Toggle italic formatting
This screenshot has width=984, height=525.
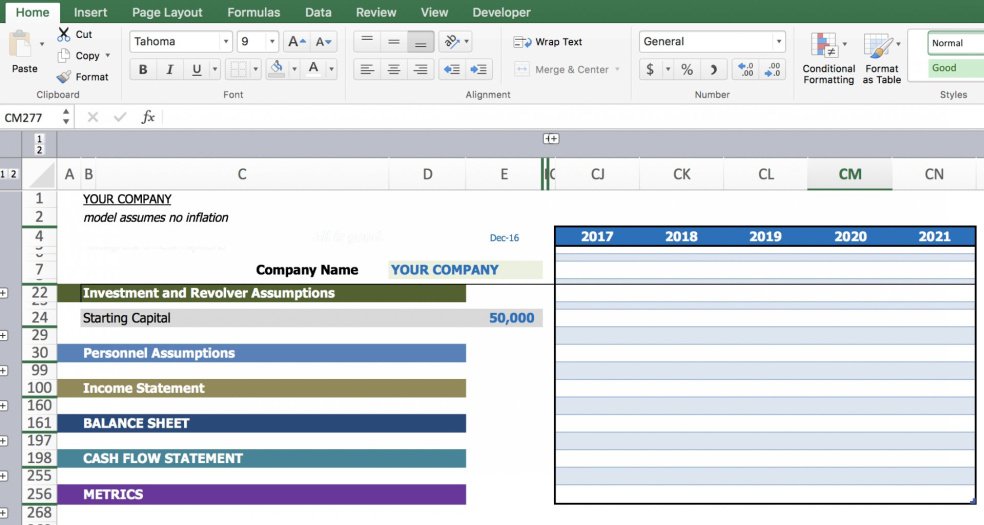point(169,70)
